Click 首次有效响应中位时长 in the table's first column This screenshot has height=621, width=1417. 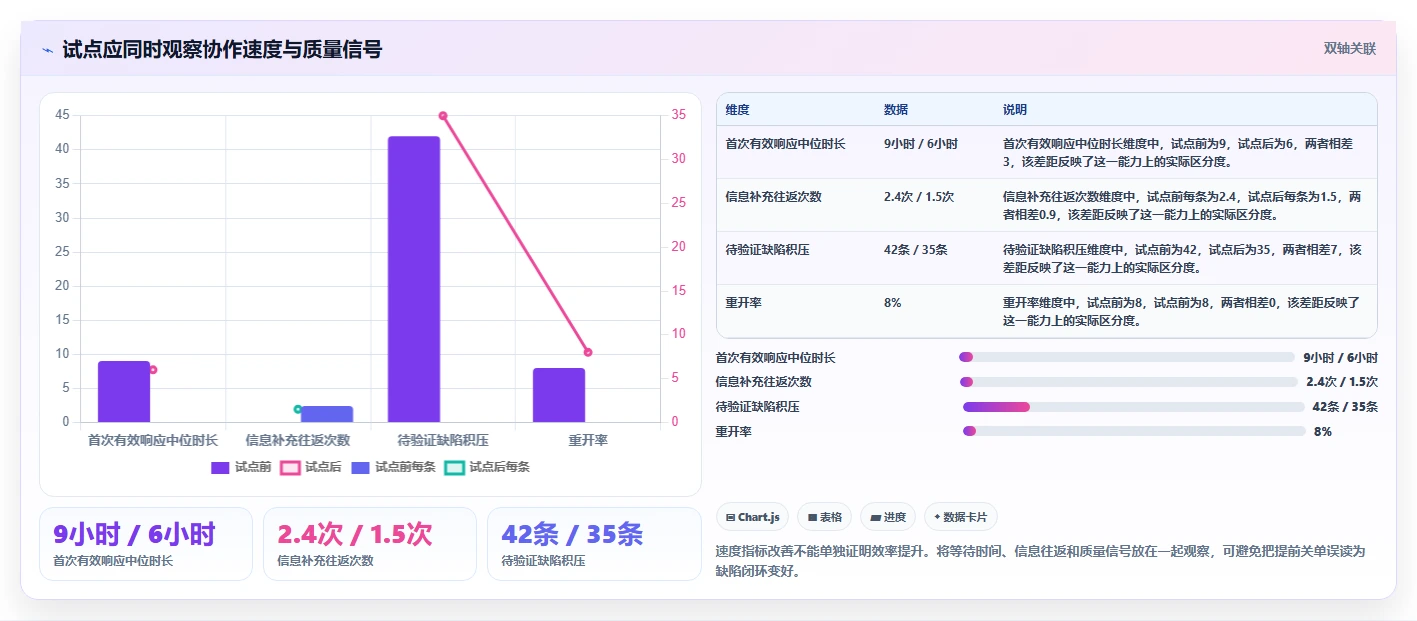click(x=786, y=144)
